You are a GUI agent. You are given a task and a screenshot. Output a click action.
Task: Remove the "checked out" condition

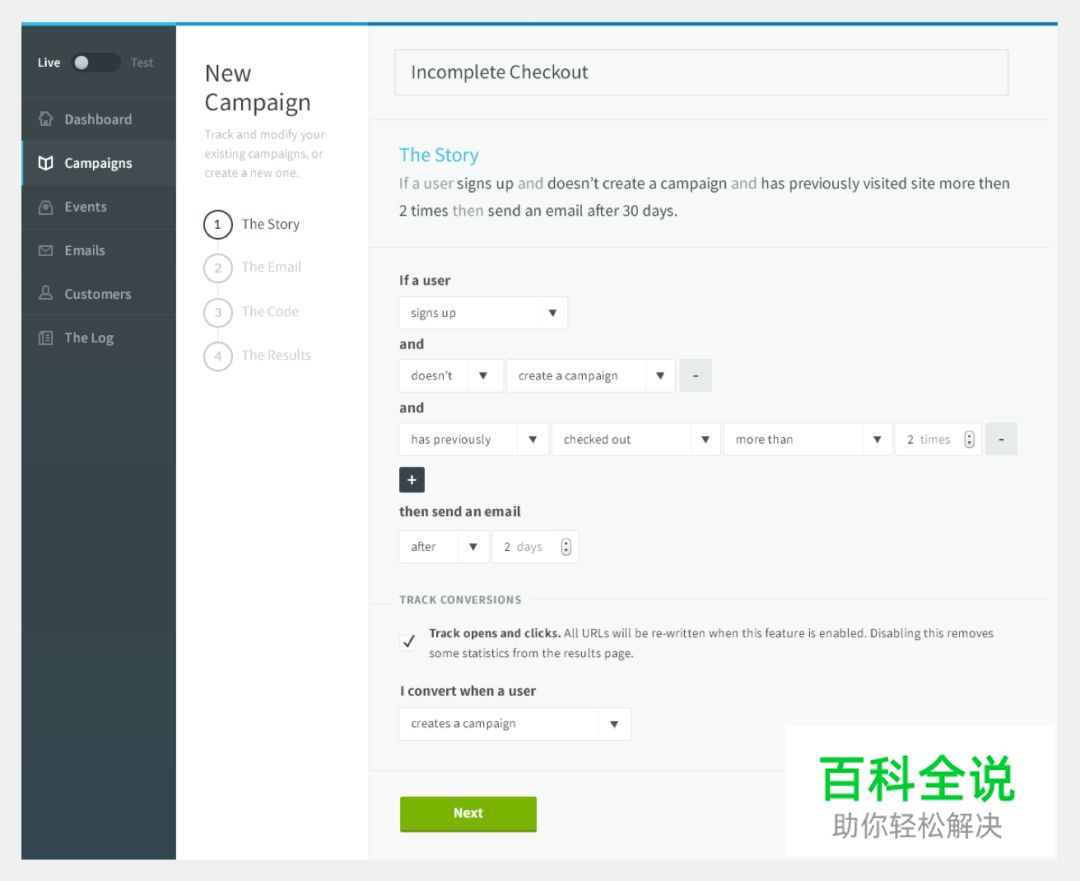pyautogui.click(x=1001, y=438)
